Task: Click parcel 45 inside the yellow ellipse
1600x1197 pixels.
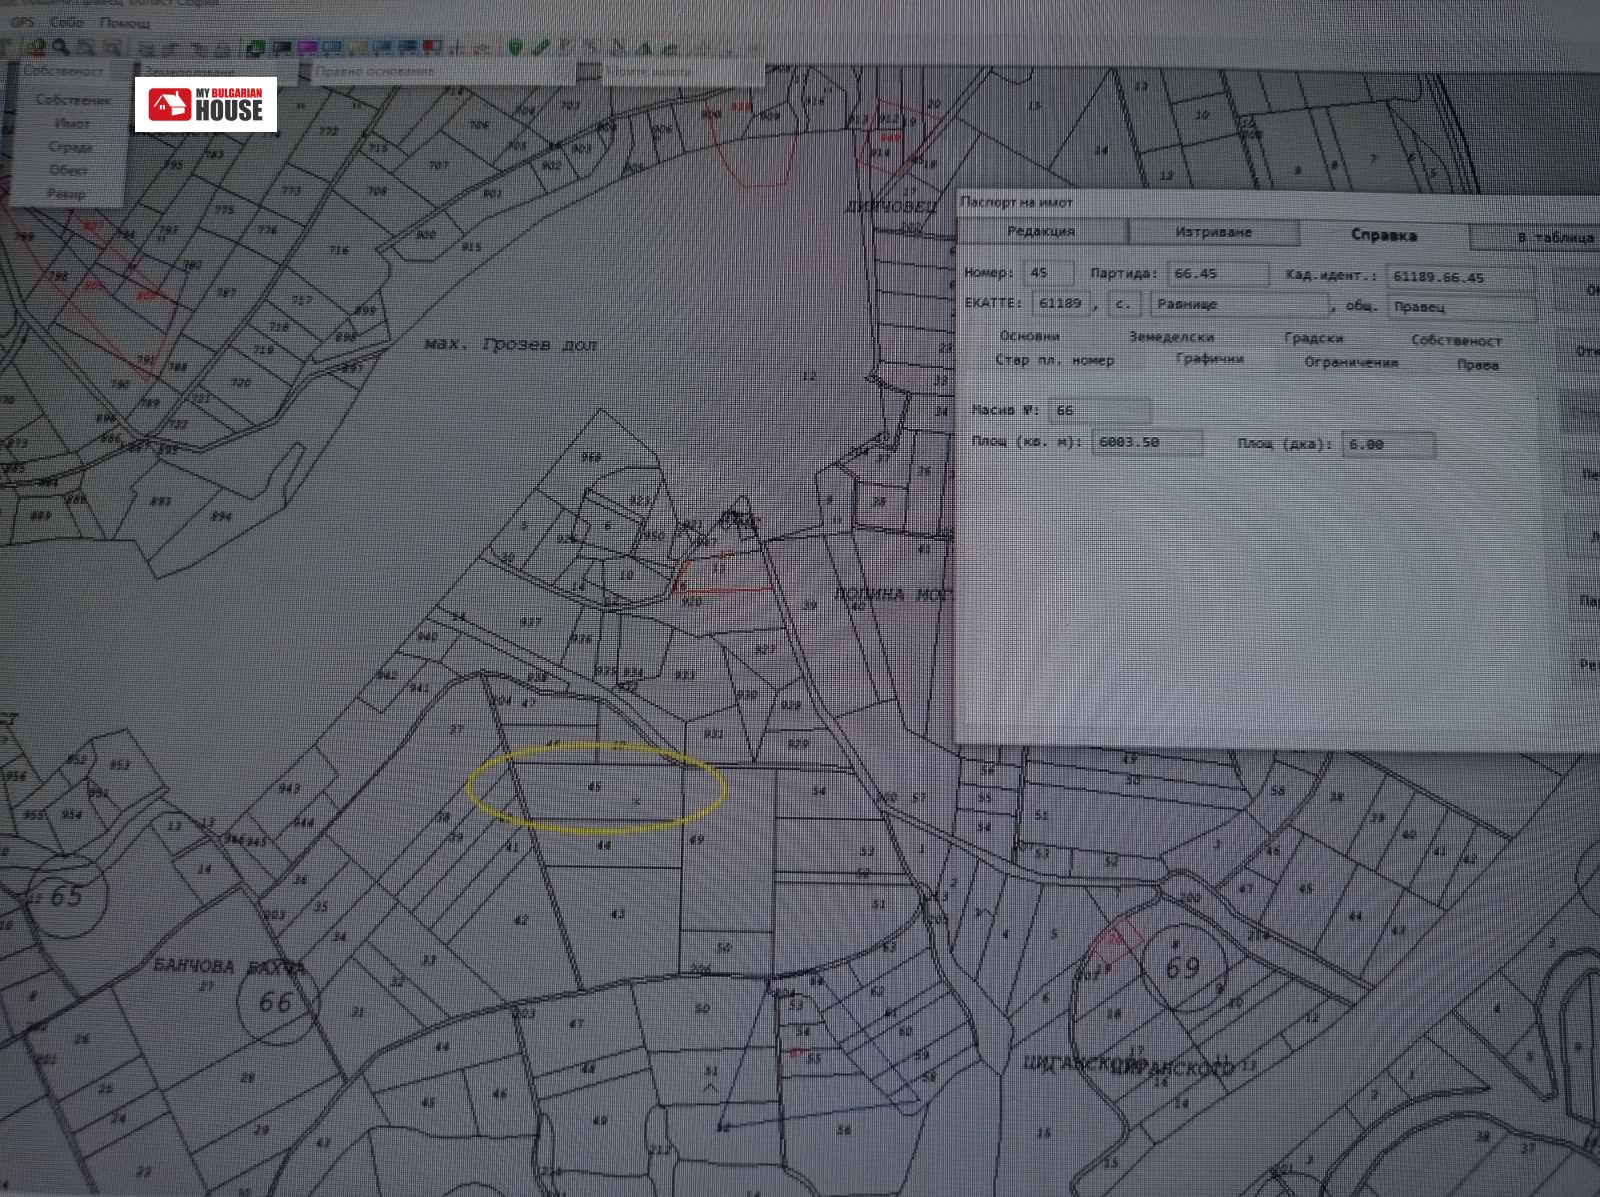Action: click(594, 787)
